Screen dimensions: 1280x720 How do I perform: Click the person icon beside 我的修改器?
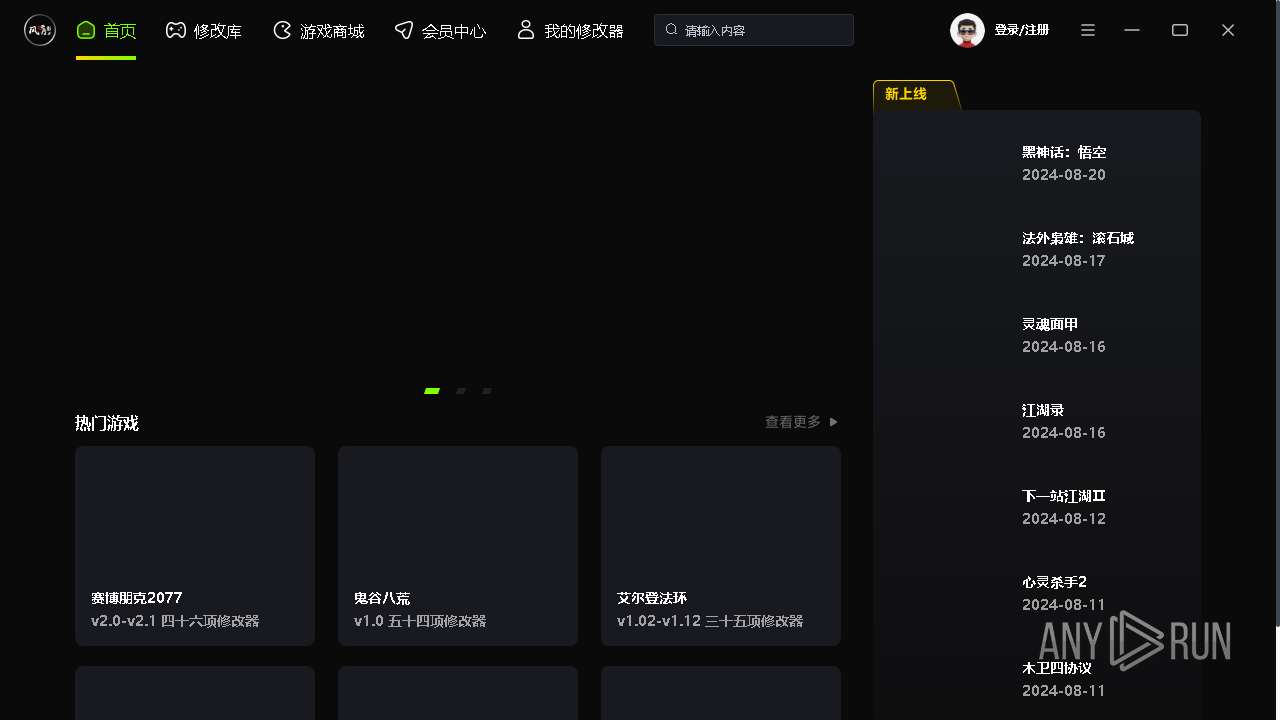point(526,30)
